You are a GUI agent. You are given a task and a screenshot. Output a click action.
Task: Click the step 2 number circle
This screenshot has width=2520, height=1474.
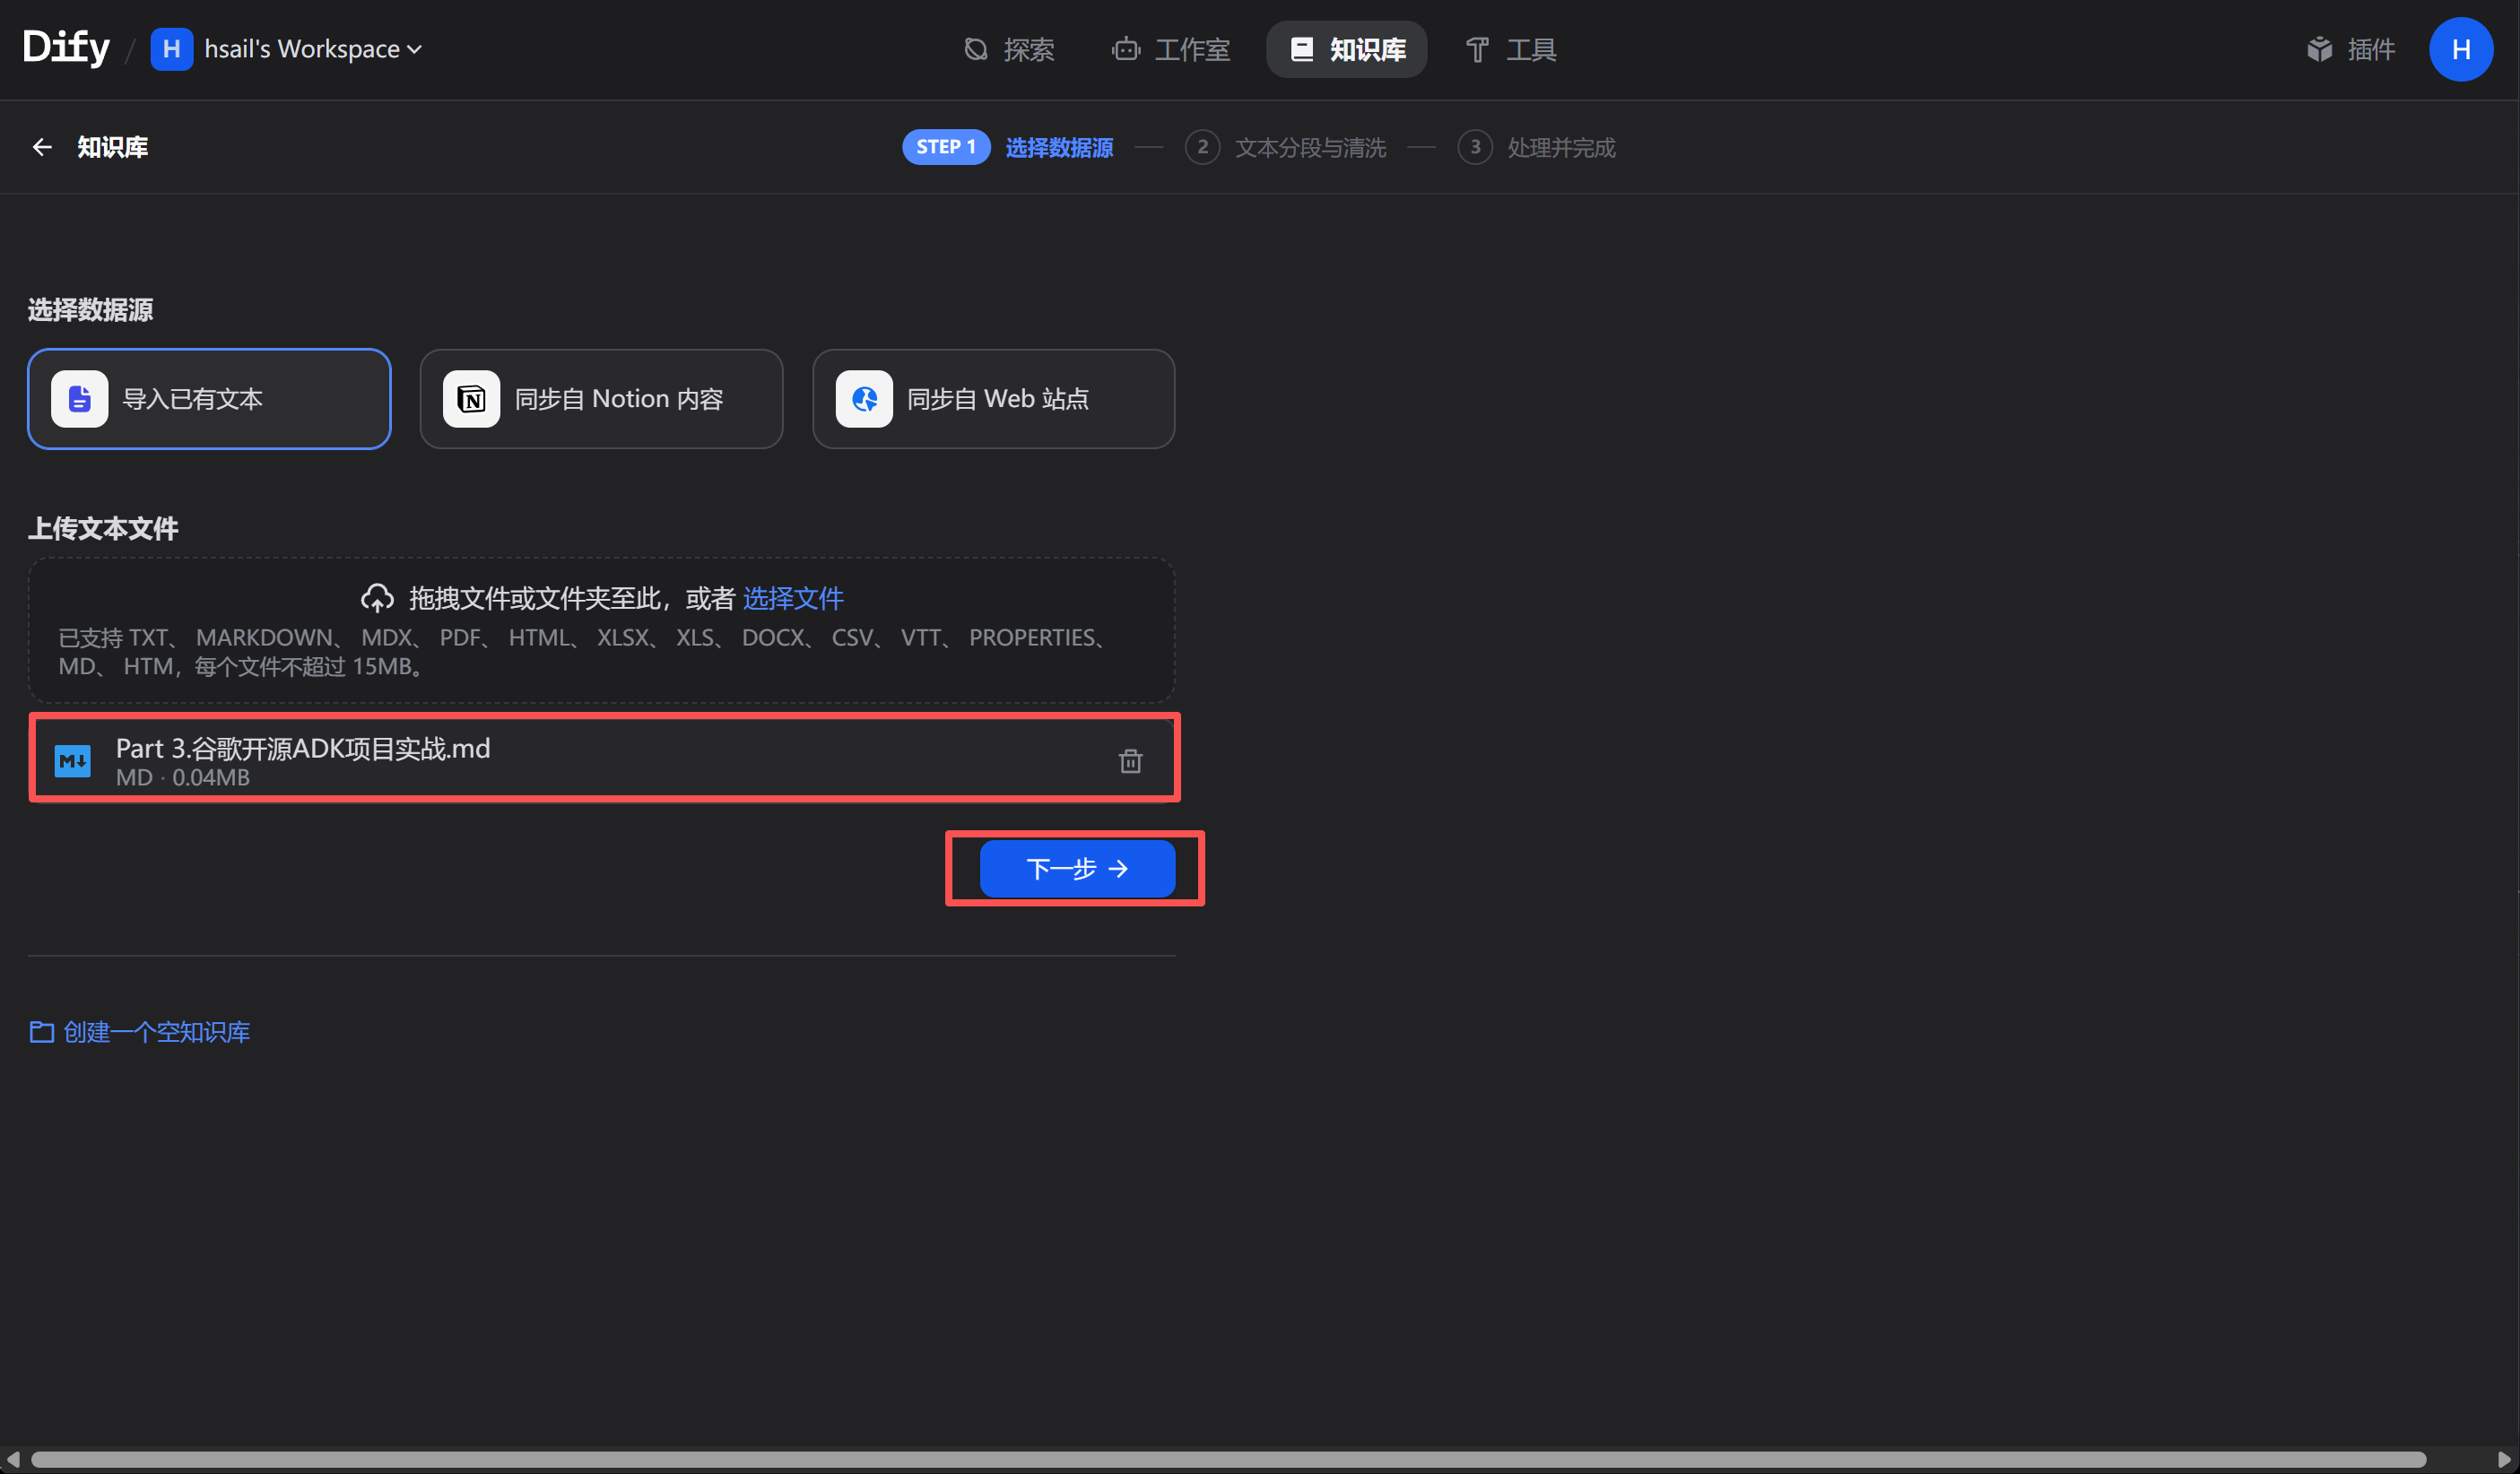point(1202,147)
